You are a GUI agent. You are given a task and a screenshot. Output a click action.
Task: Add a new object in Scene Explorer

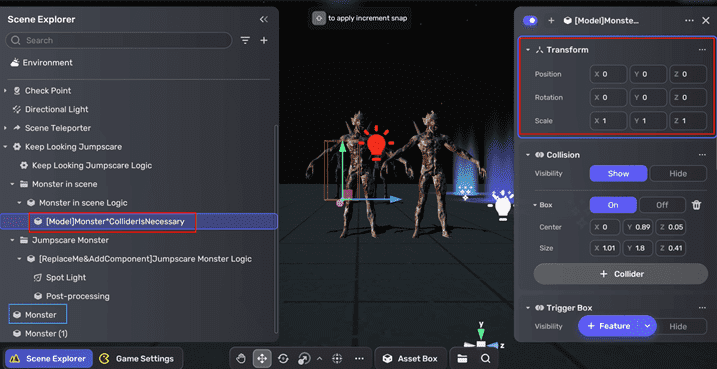264,41
